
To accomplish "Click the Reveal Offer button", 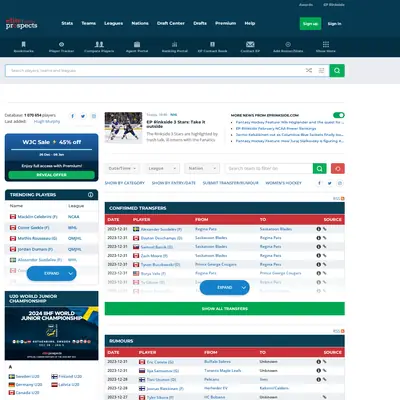I will pyautogui.click(x=52, y=175).
